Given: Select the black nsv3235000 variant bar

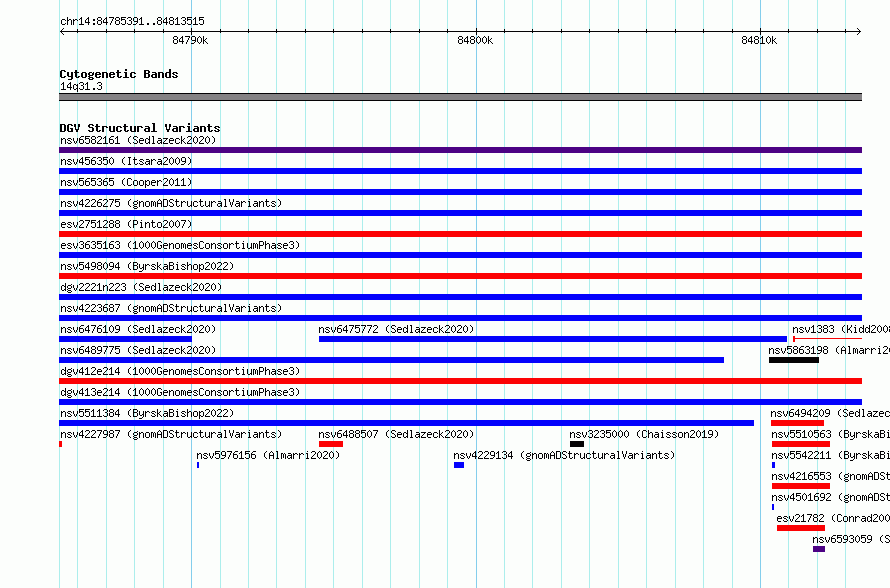Looking at the screenshot, I should 577,444.
